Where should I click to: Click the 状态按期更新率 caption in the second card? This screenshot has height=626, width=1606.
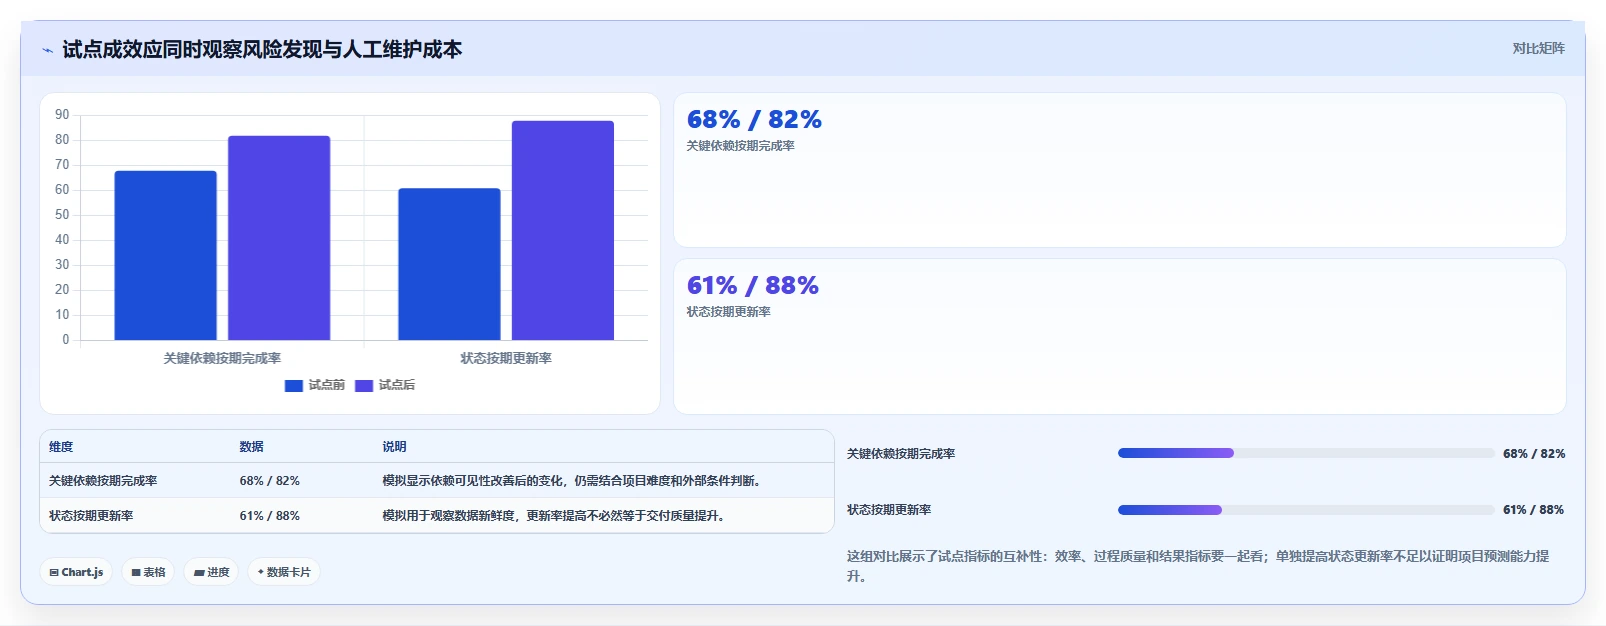tap(729, 312)
